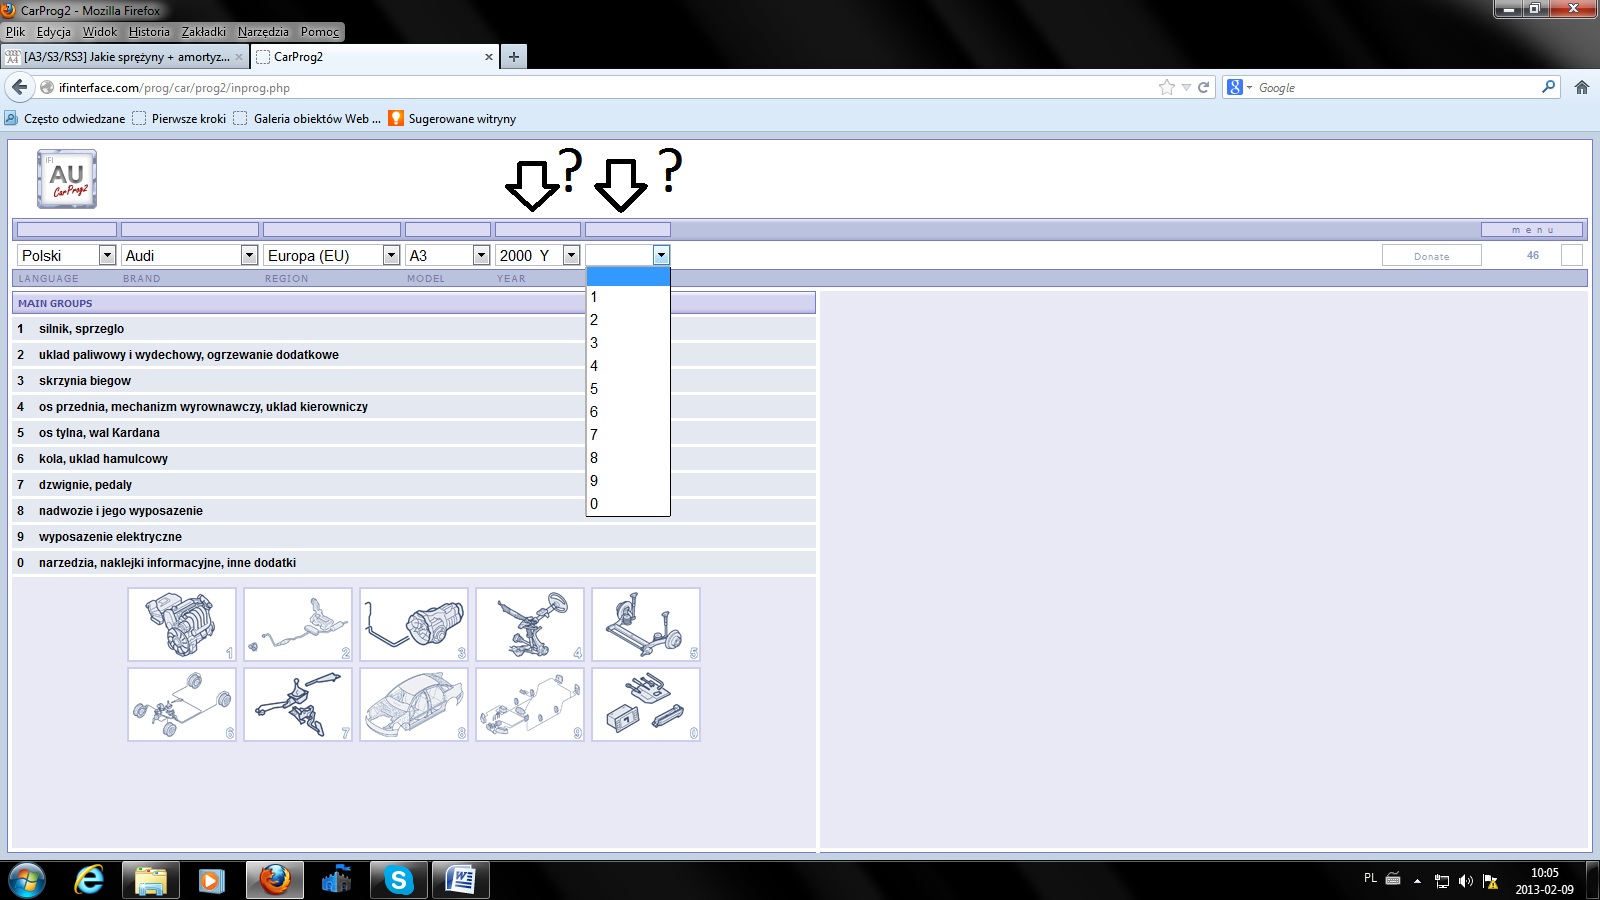Select the dzwignie, pedaly row
Viewport: 1600px width, 900px height.
point(414,485)
